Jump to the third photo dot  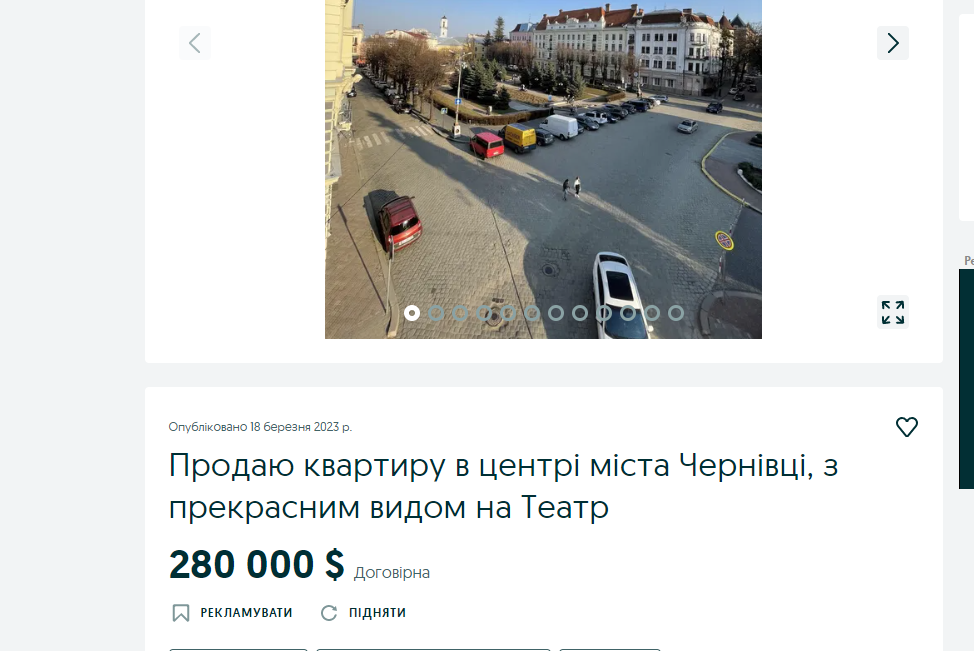tap(460, 313)
